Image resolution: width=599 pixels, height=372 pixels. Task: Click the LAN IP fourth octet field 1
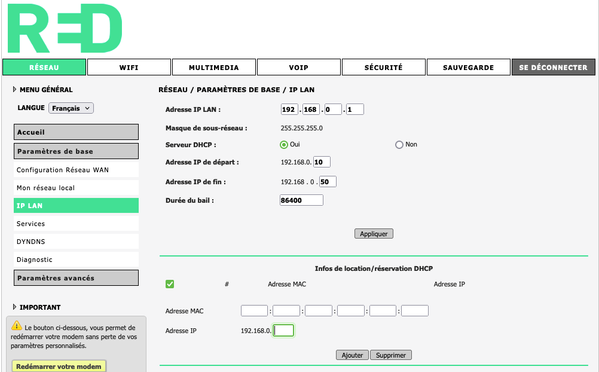[355, 110]
